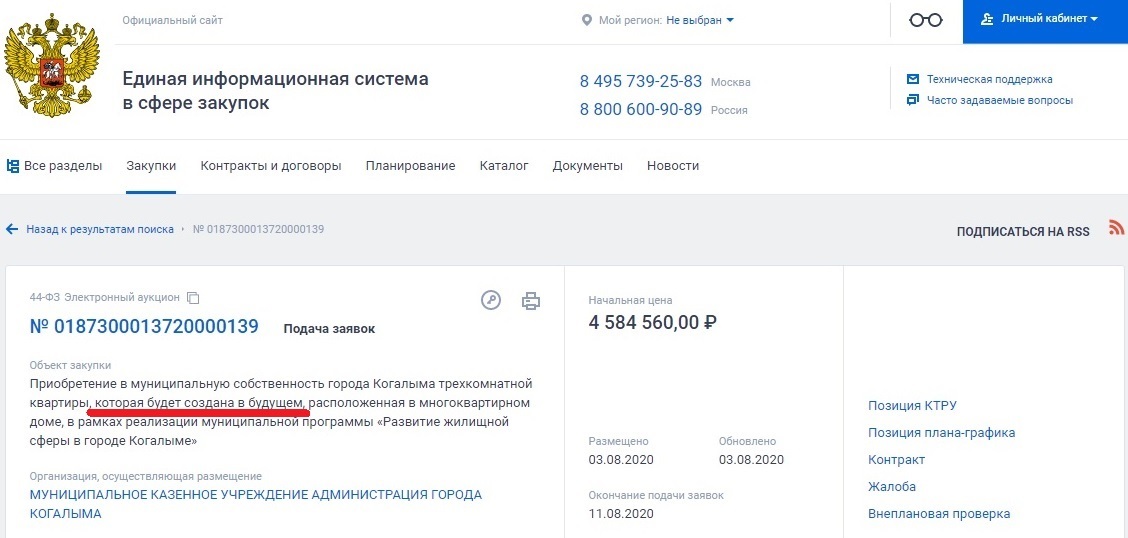
Task: Expand the Мой регион Не выбран selector
Action: [x=700, y=20]
